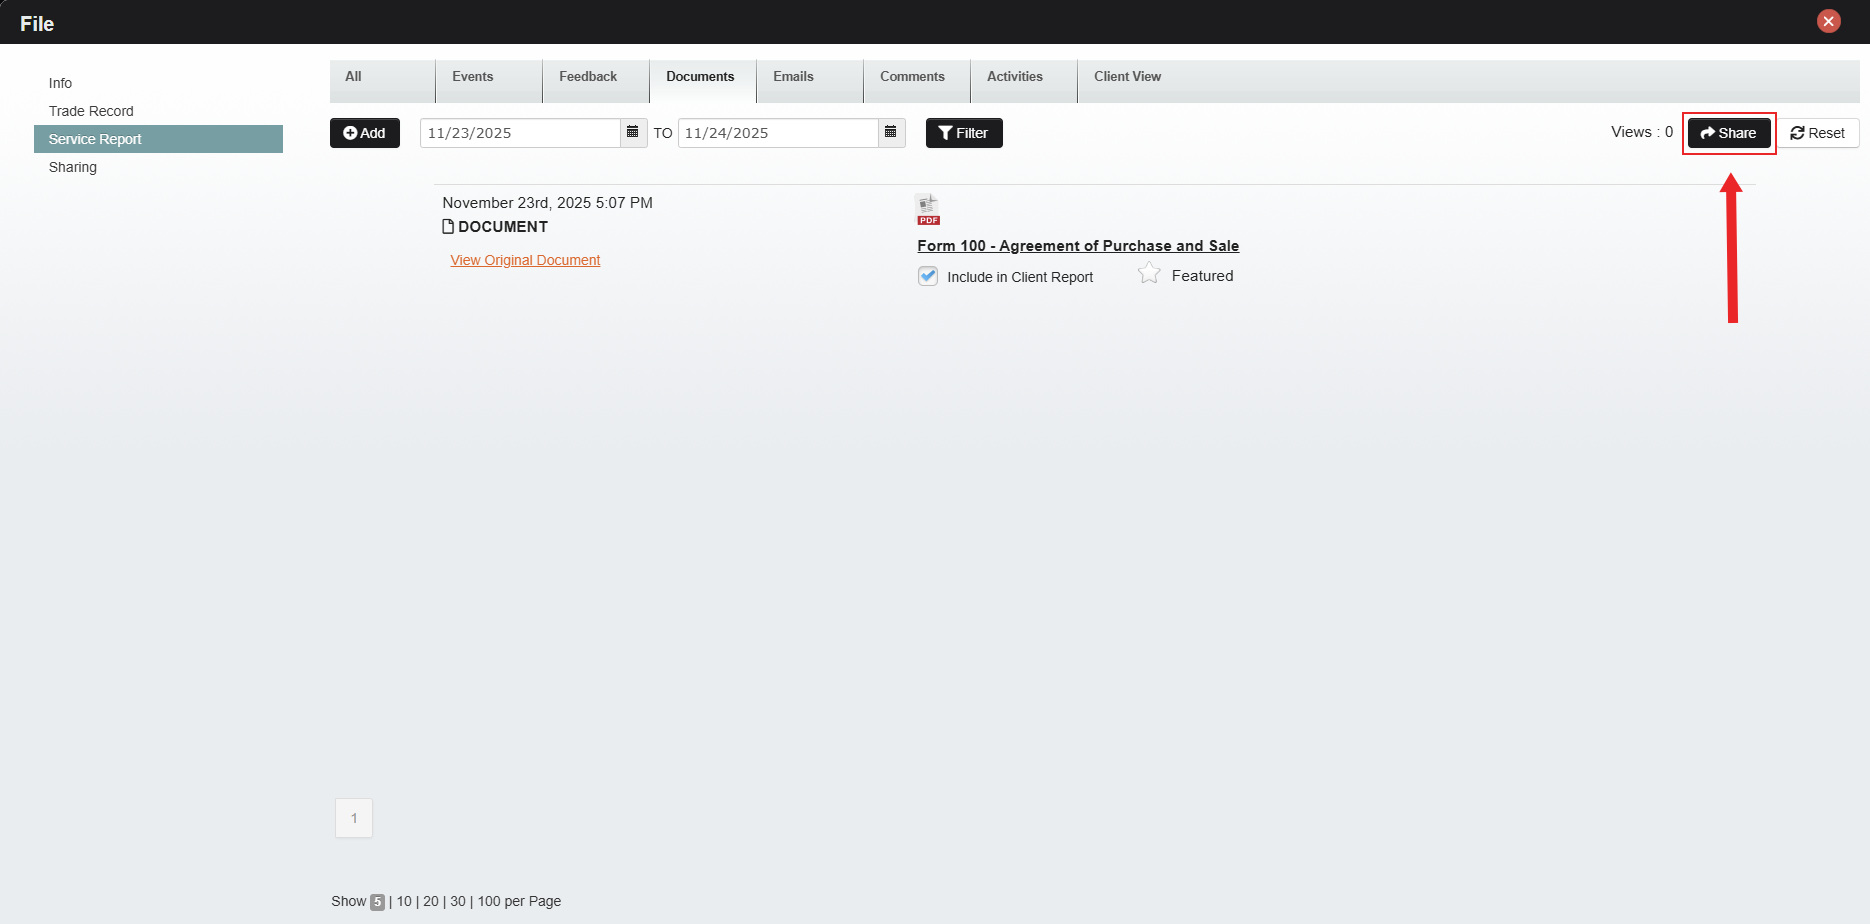Switch to the Feedback tab
Image resolution: width=1870 pixels, height=924 pixels.
(x=588, y=77)
